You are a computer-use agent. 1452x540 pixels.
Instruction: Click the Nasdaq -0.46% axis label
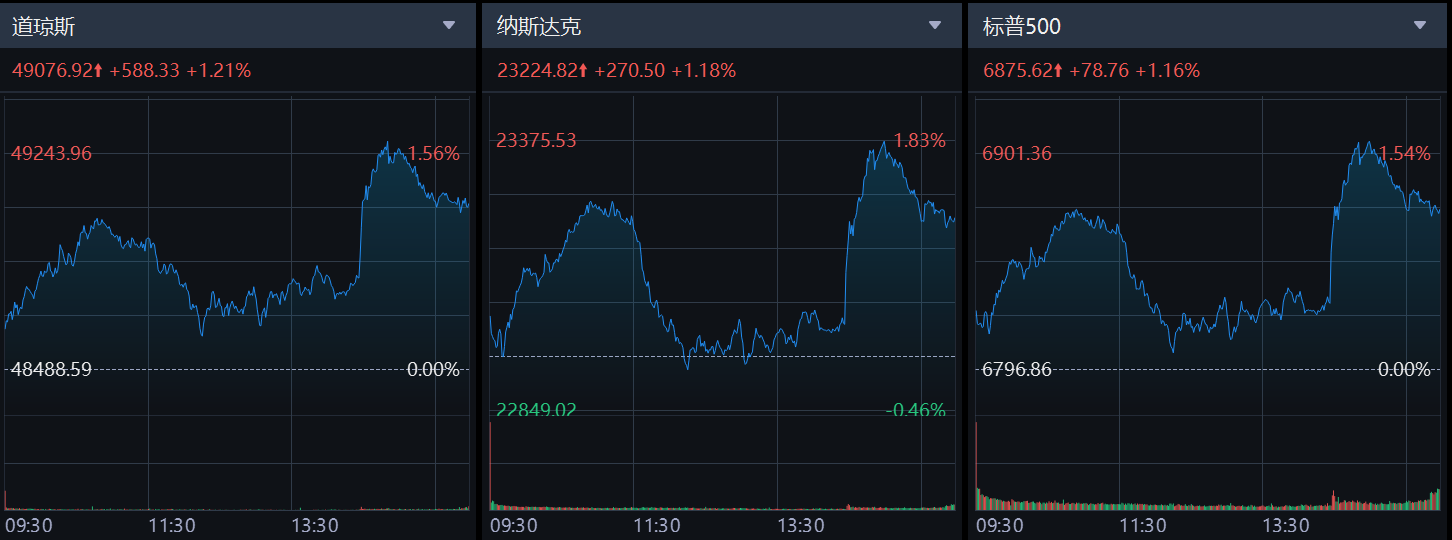[x=916, y=410]
